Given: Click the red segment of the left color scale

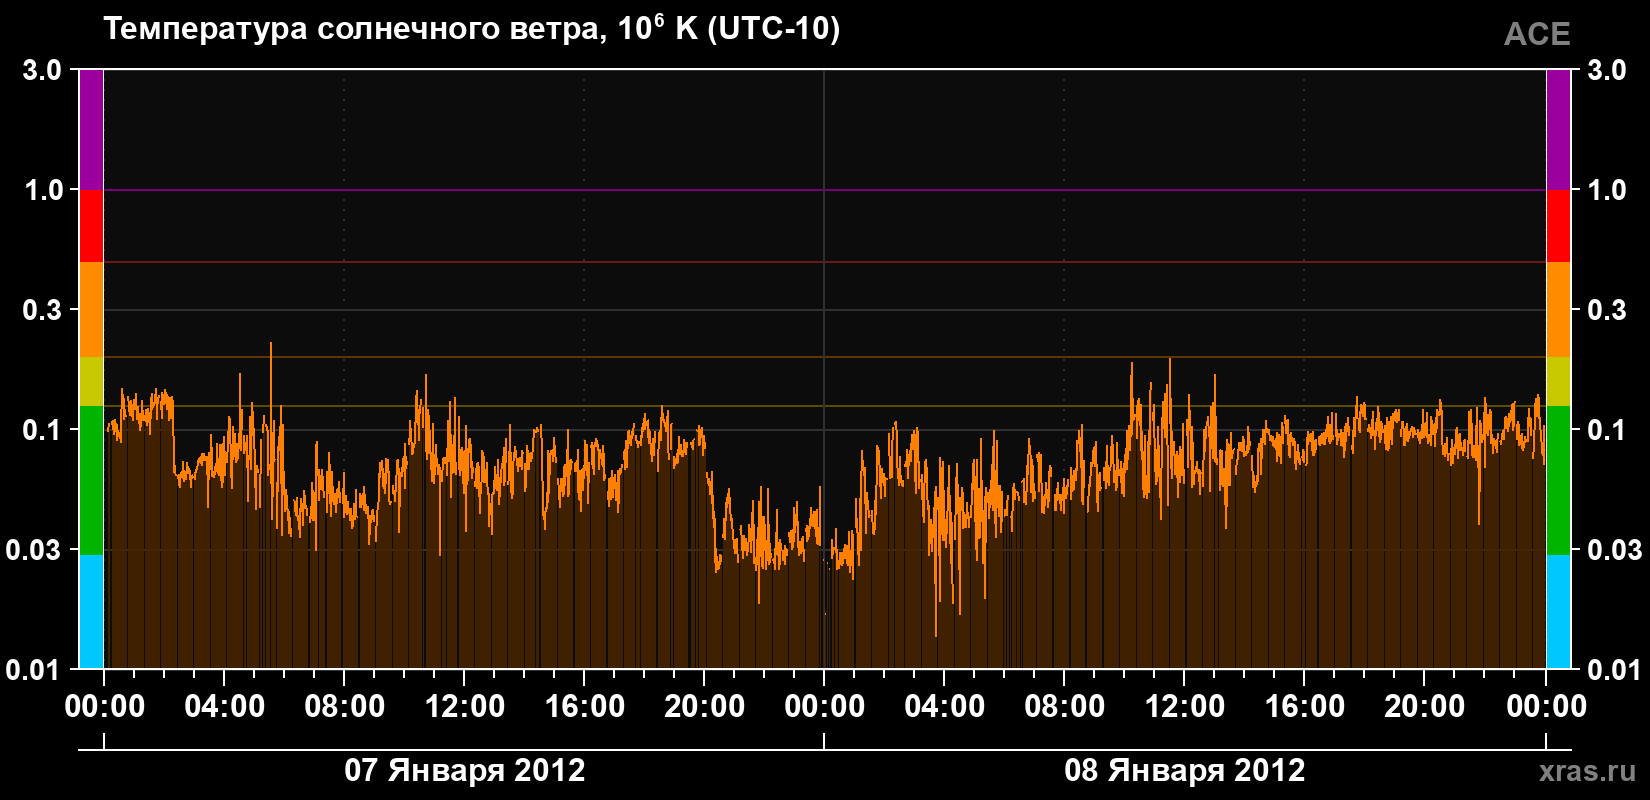Looking at the screenshot, I should (91, 226).
